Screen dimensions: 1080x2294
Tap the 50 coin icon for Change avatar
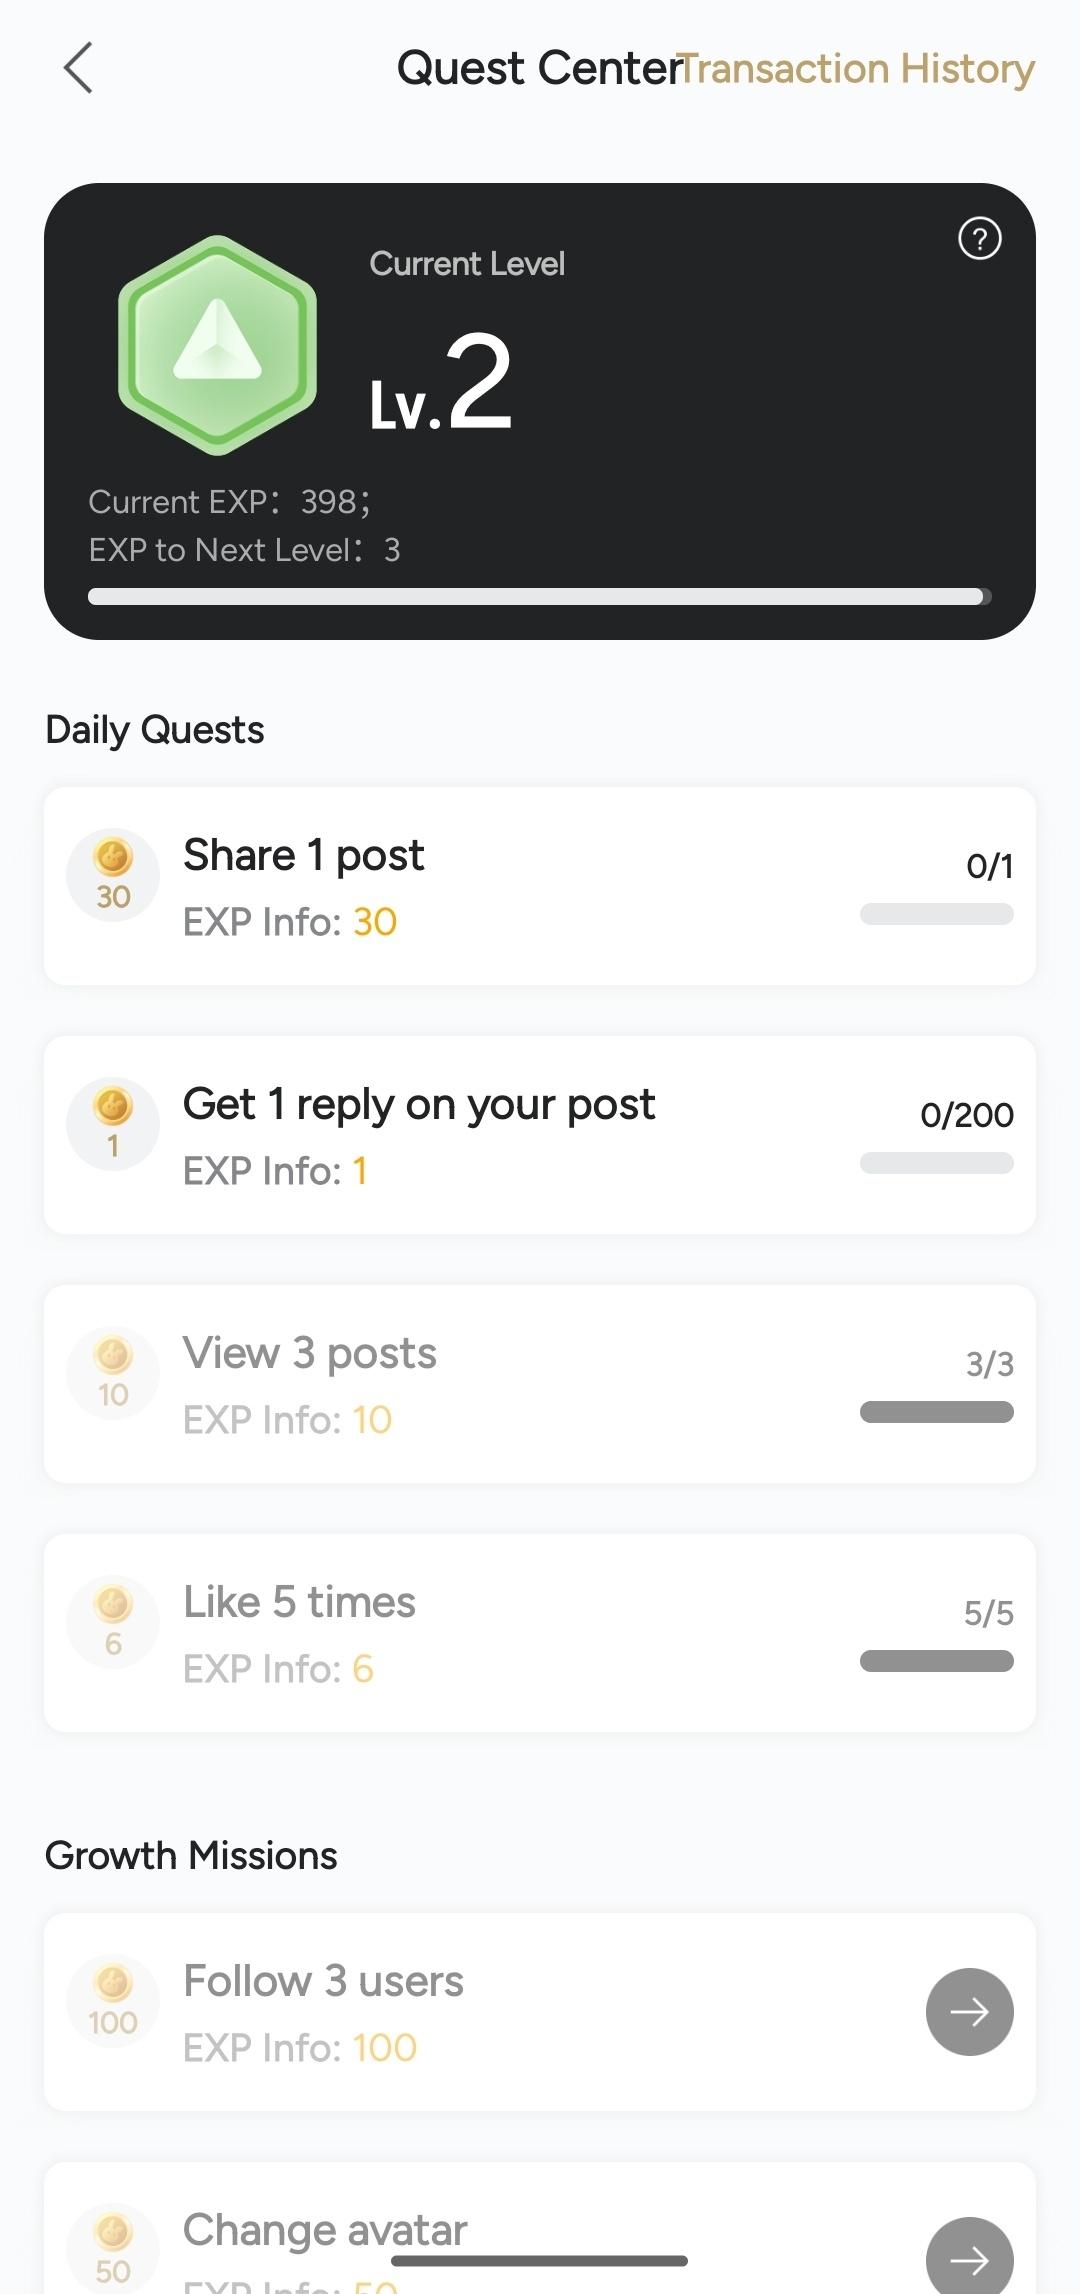[113, 2248]
